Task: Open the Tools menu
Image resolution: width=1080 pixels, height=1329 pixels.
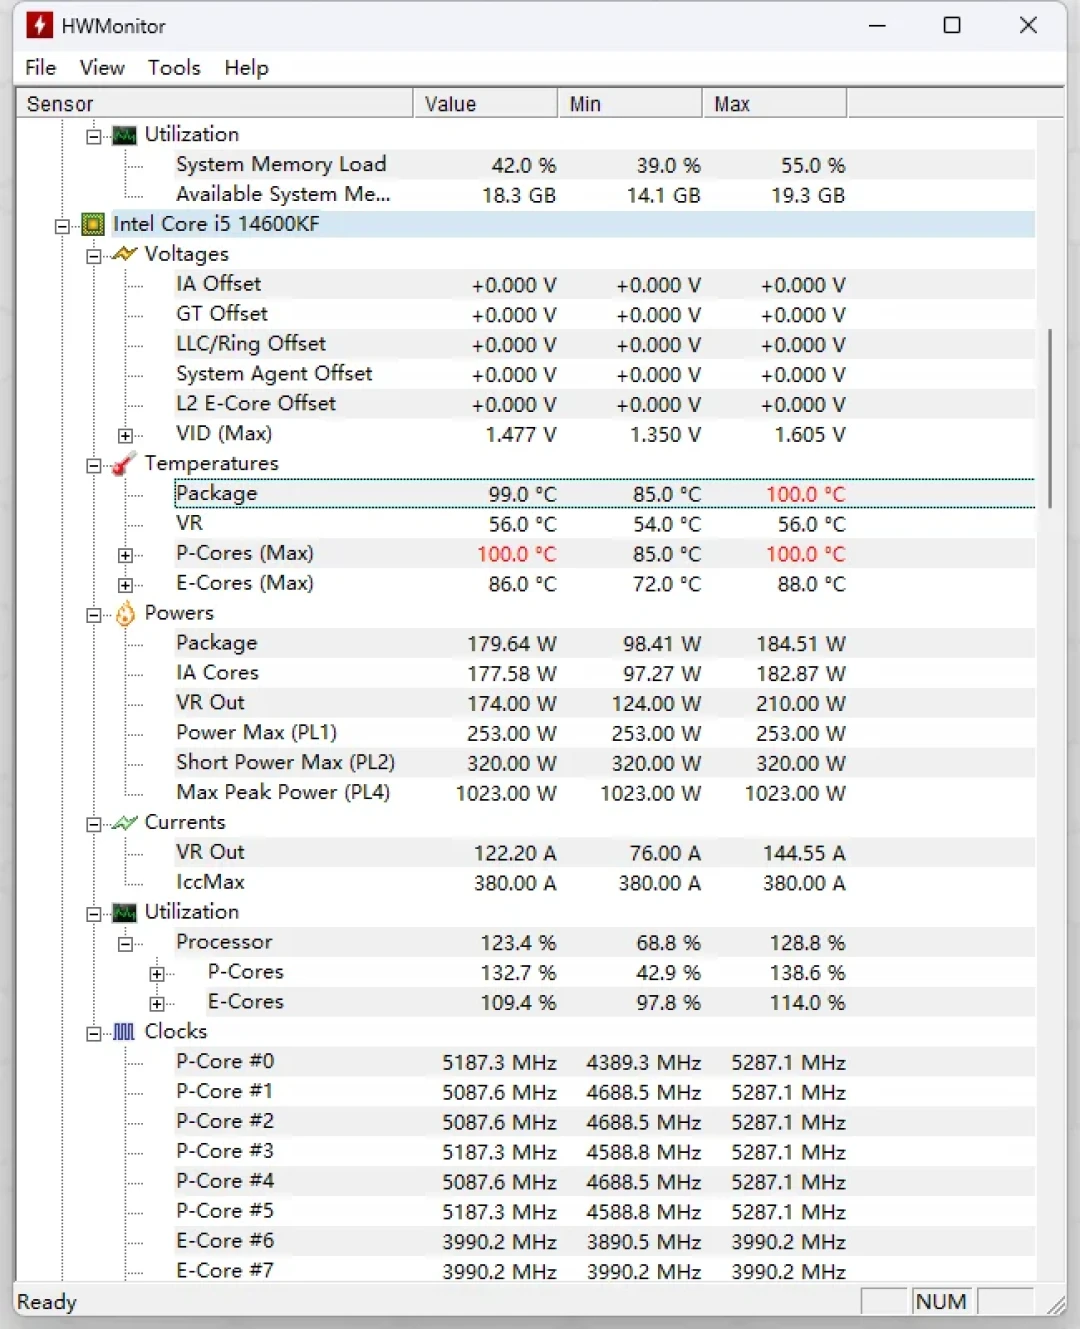Action: [x=174, y=67]
